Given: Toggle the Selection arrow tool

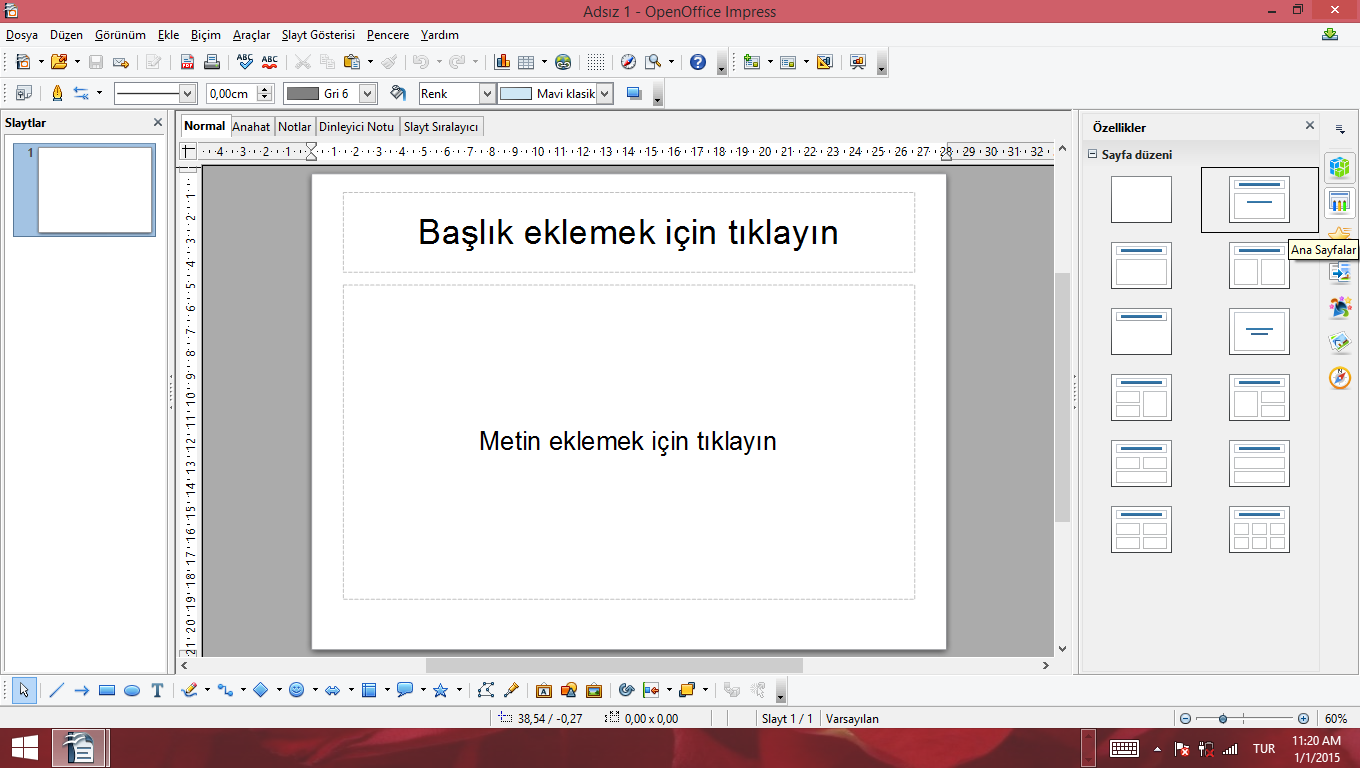Looking at the screenshot, I should tap(25, 690).
